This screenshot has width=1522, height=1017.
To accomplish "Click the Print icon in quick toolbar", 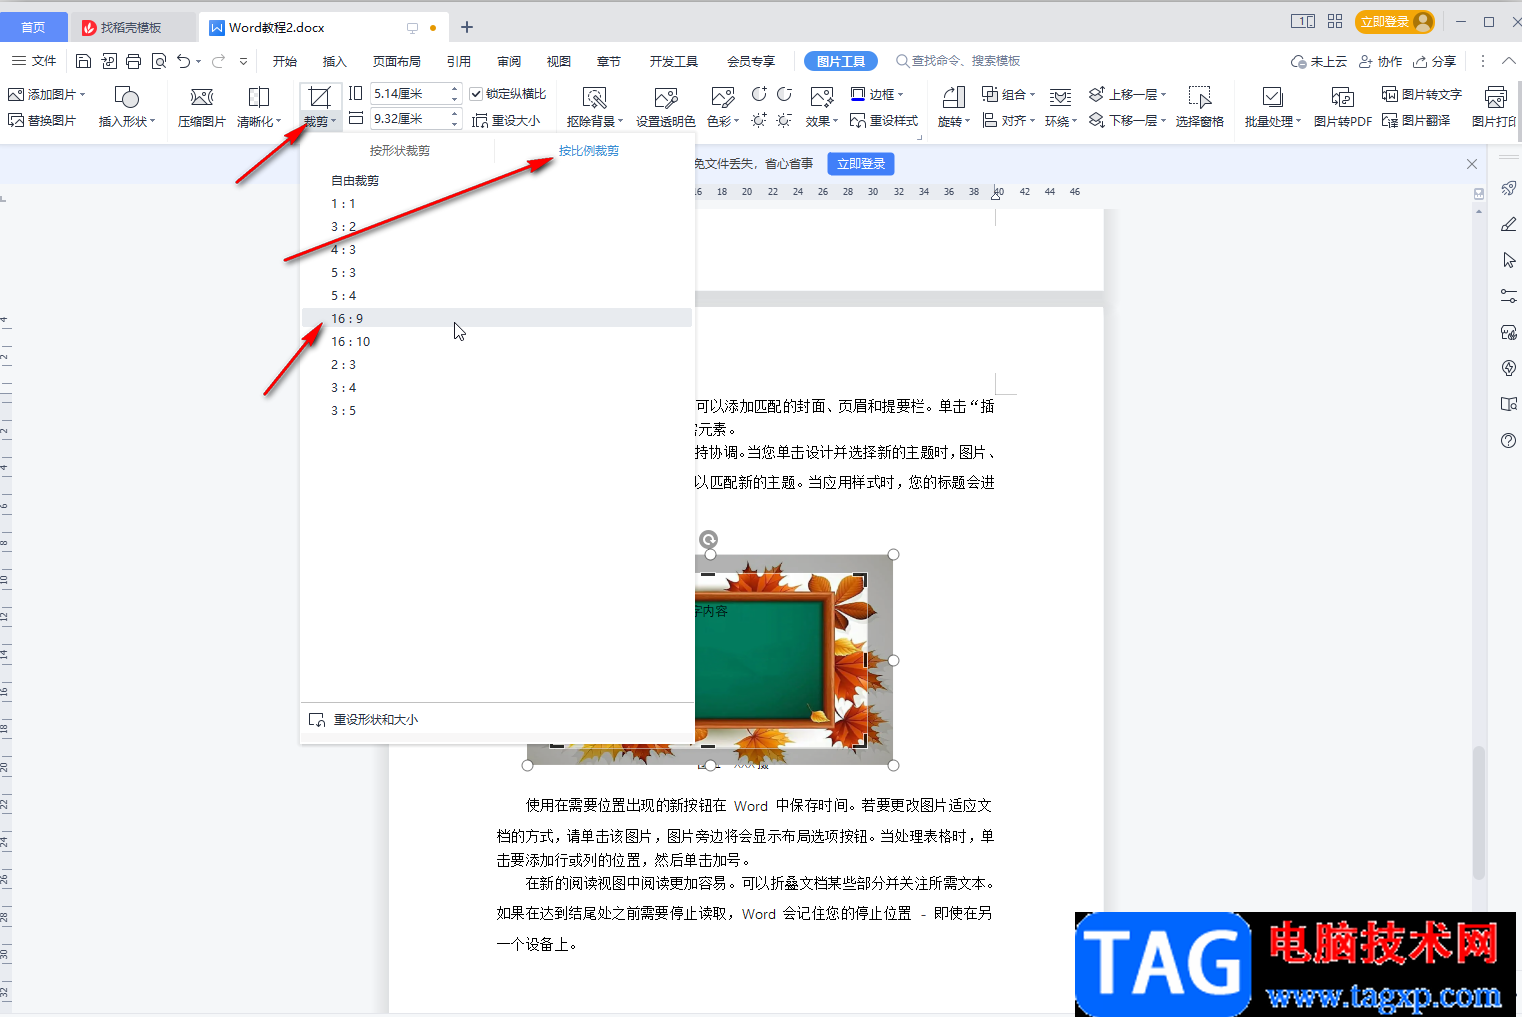I will (134, 61).
